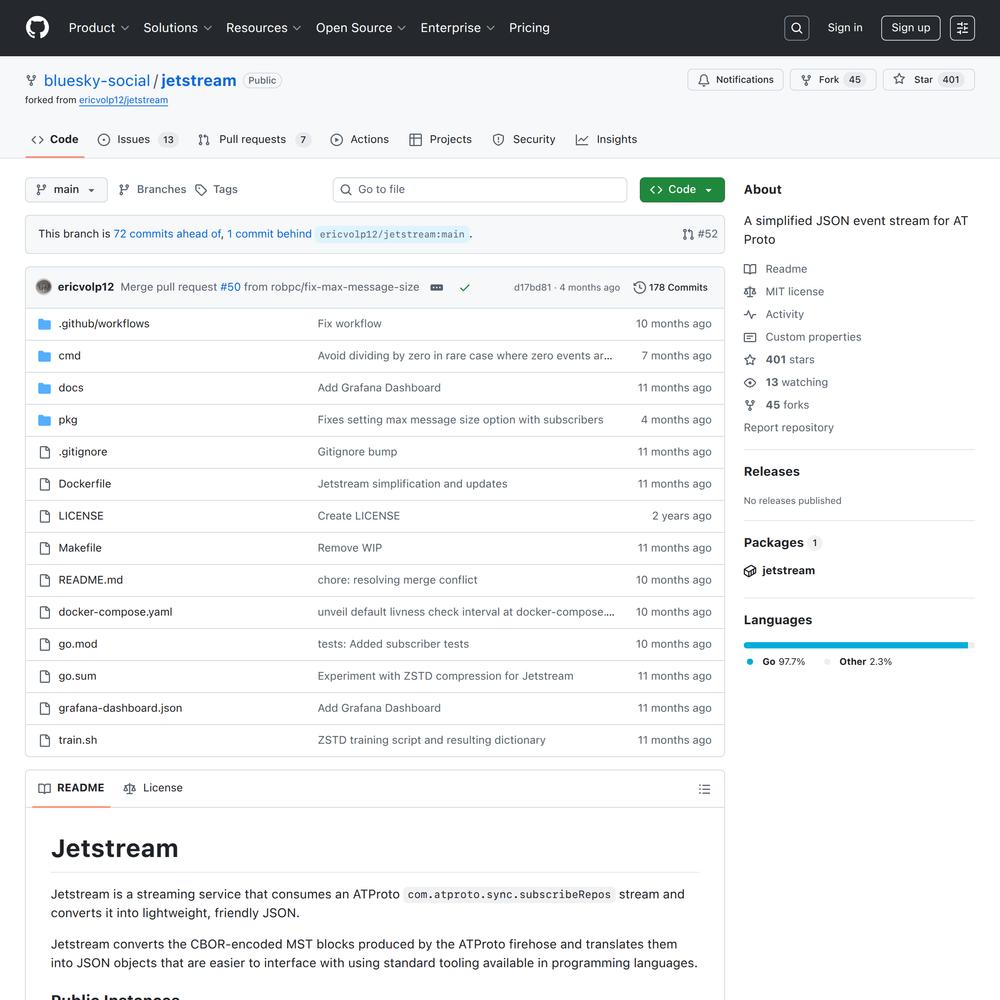Click the Go 97.7% language legend
The height and width of the screenshot is (1000, 1000).
pyautogui.click(x=776, y=662)
